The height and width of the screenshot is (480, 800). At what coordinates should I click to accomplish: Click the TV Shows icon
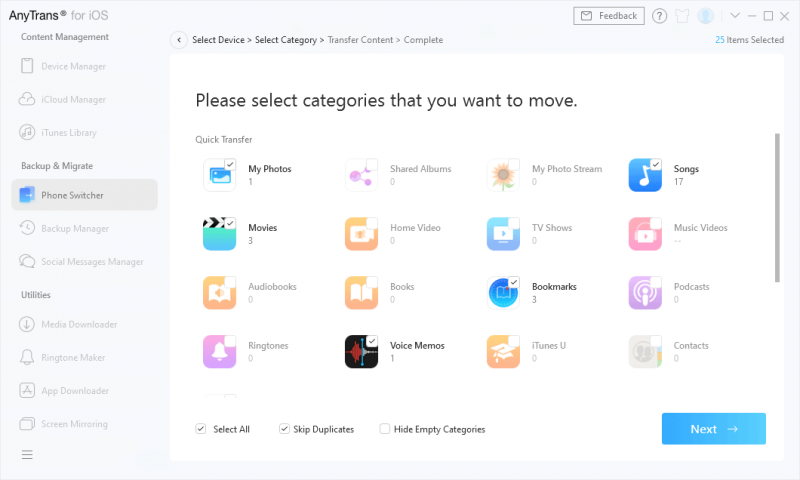(503, 234)
